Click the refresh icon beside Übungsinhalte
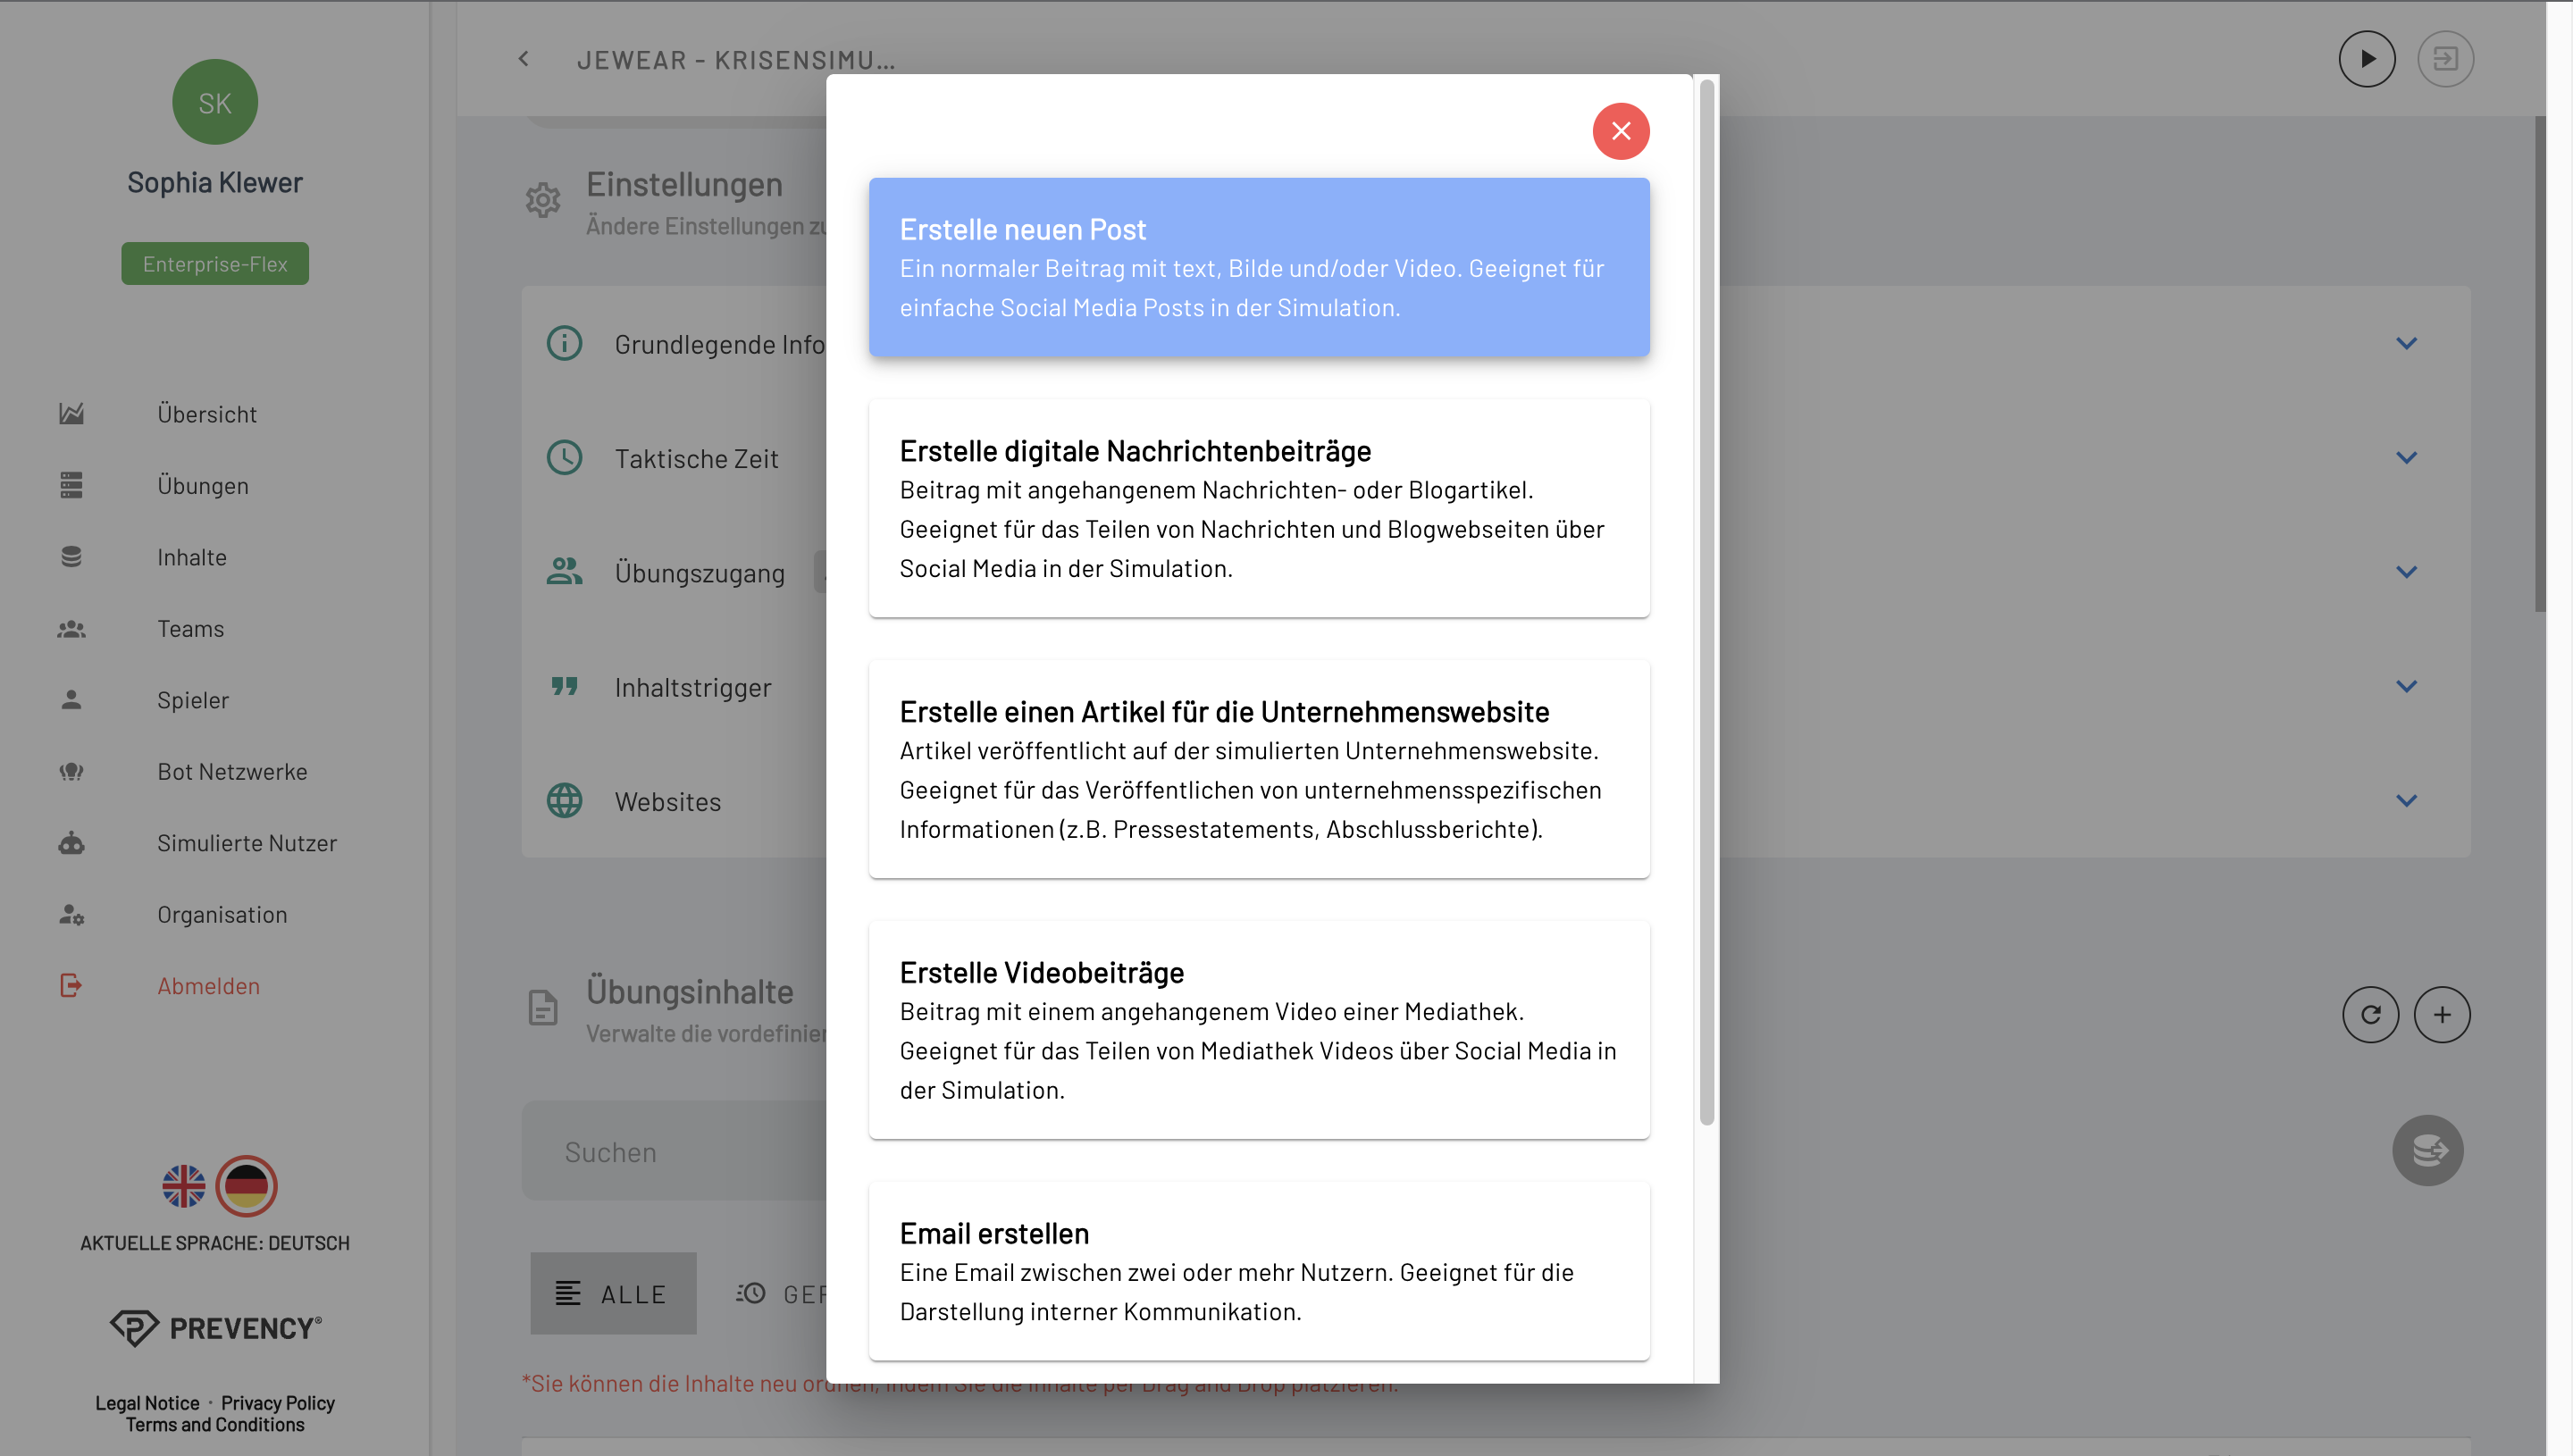The height and width of the screenshot is (1456, 2573). (x=2370, y=1015)
